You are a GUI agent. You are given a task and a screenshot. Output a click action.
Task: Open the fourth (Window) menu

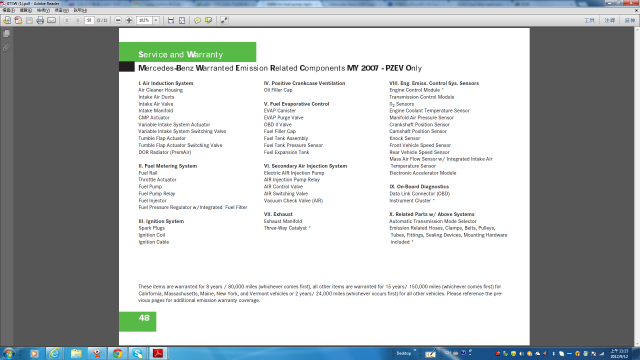click(x=62, y=10)
